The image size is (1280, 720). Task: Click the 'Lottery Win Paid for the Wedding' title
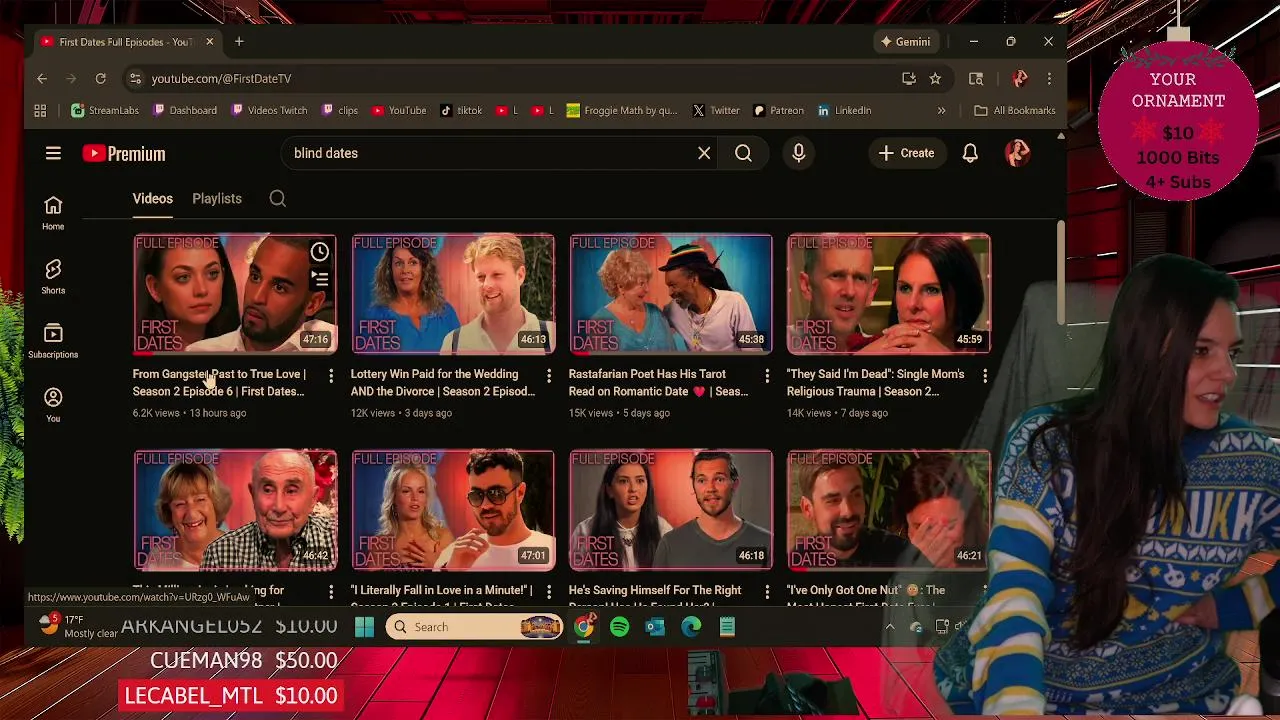tap(443, 382)
